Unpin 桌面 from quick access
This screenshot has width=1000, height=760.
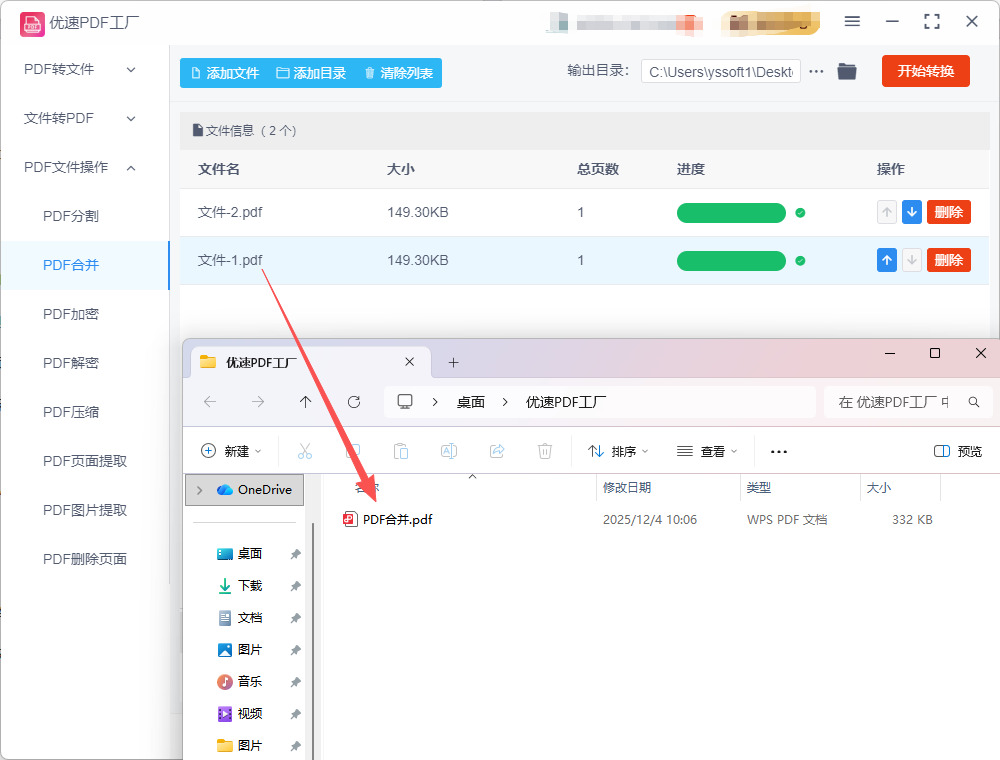point(295,554)
